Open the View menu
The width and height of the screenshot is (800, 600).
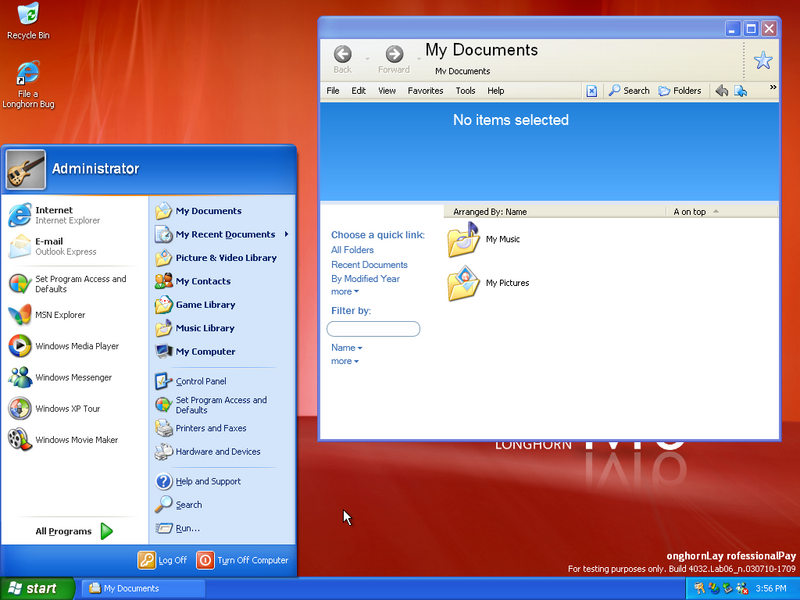[x=386, y=90]
